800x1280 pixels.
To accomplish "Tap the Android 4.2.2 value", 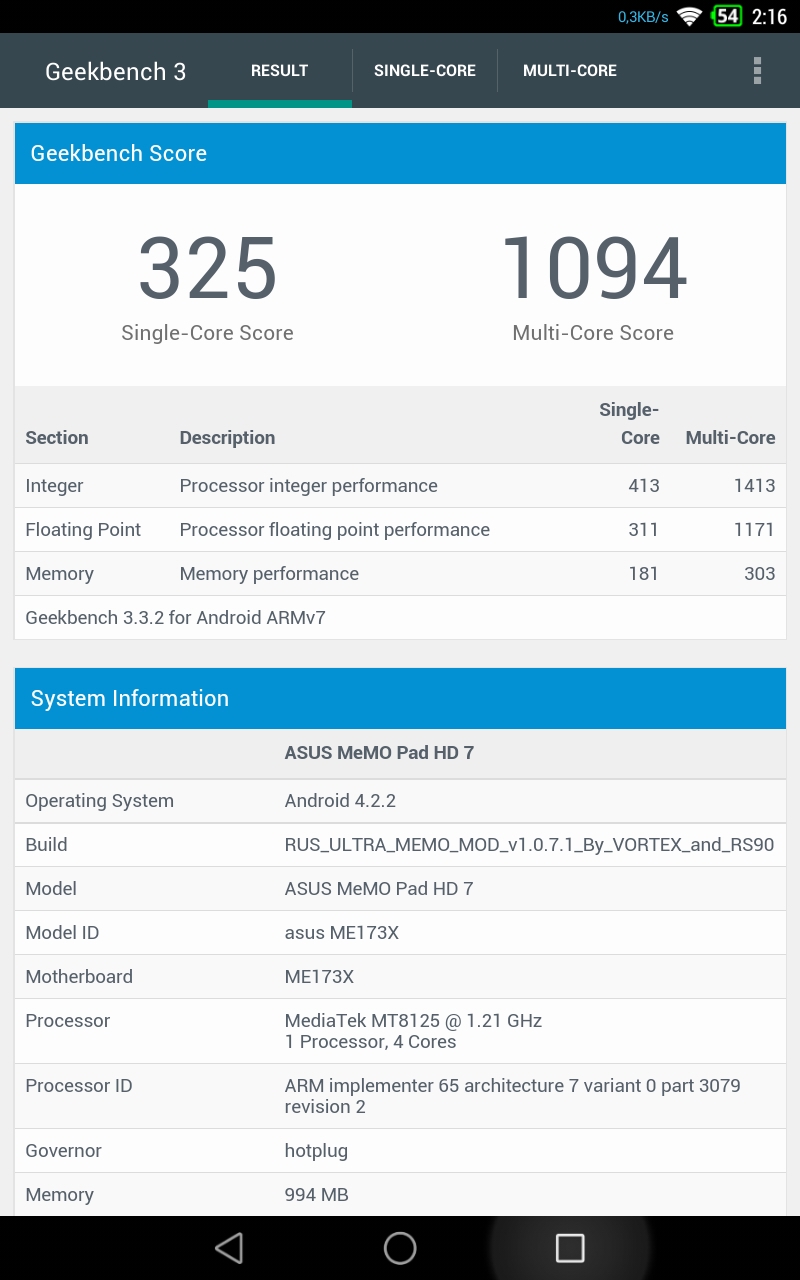I will (x=340, y=801).
